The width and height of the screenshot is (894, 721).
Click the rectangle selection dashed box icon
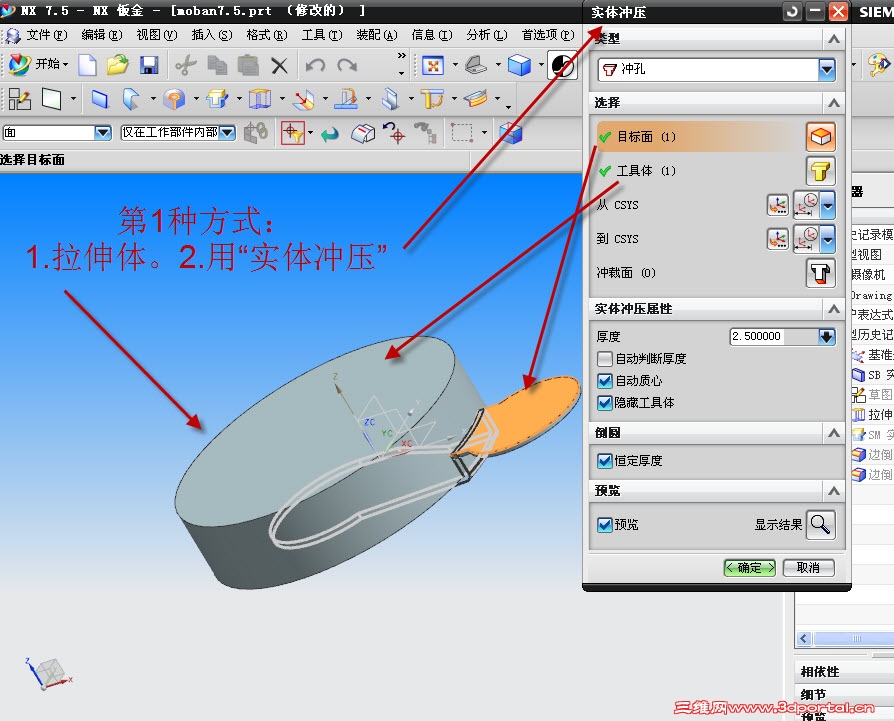(x=462, y=133)
